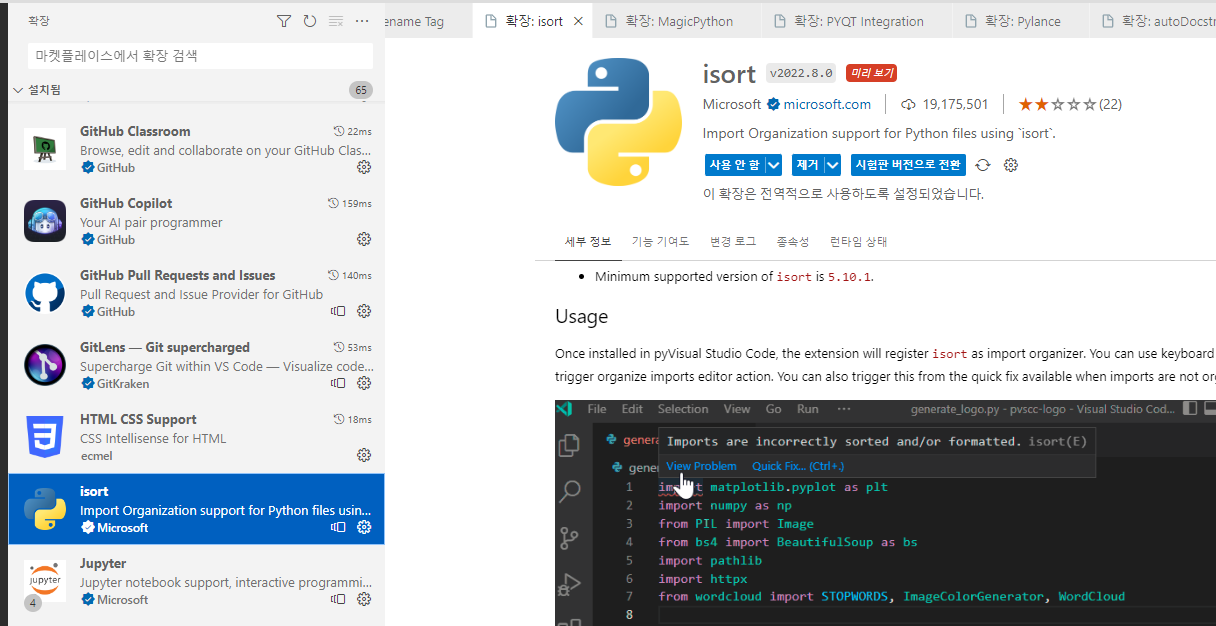Open Extensions view more actions menu
1216x626 pixels.
[362, 21]
